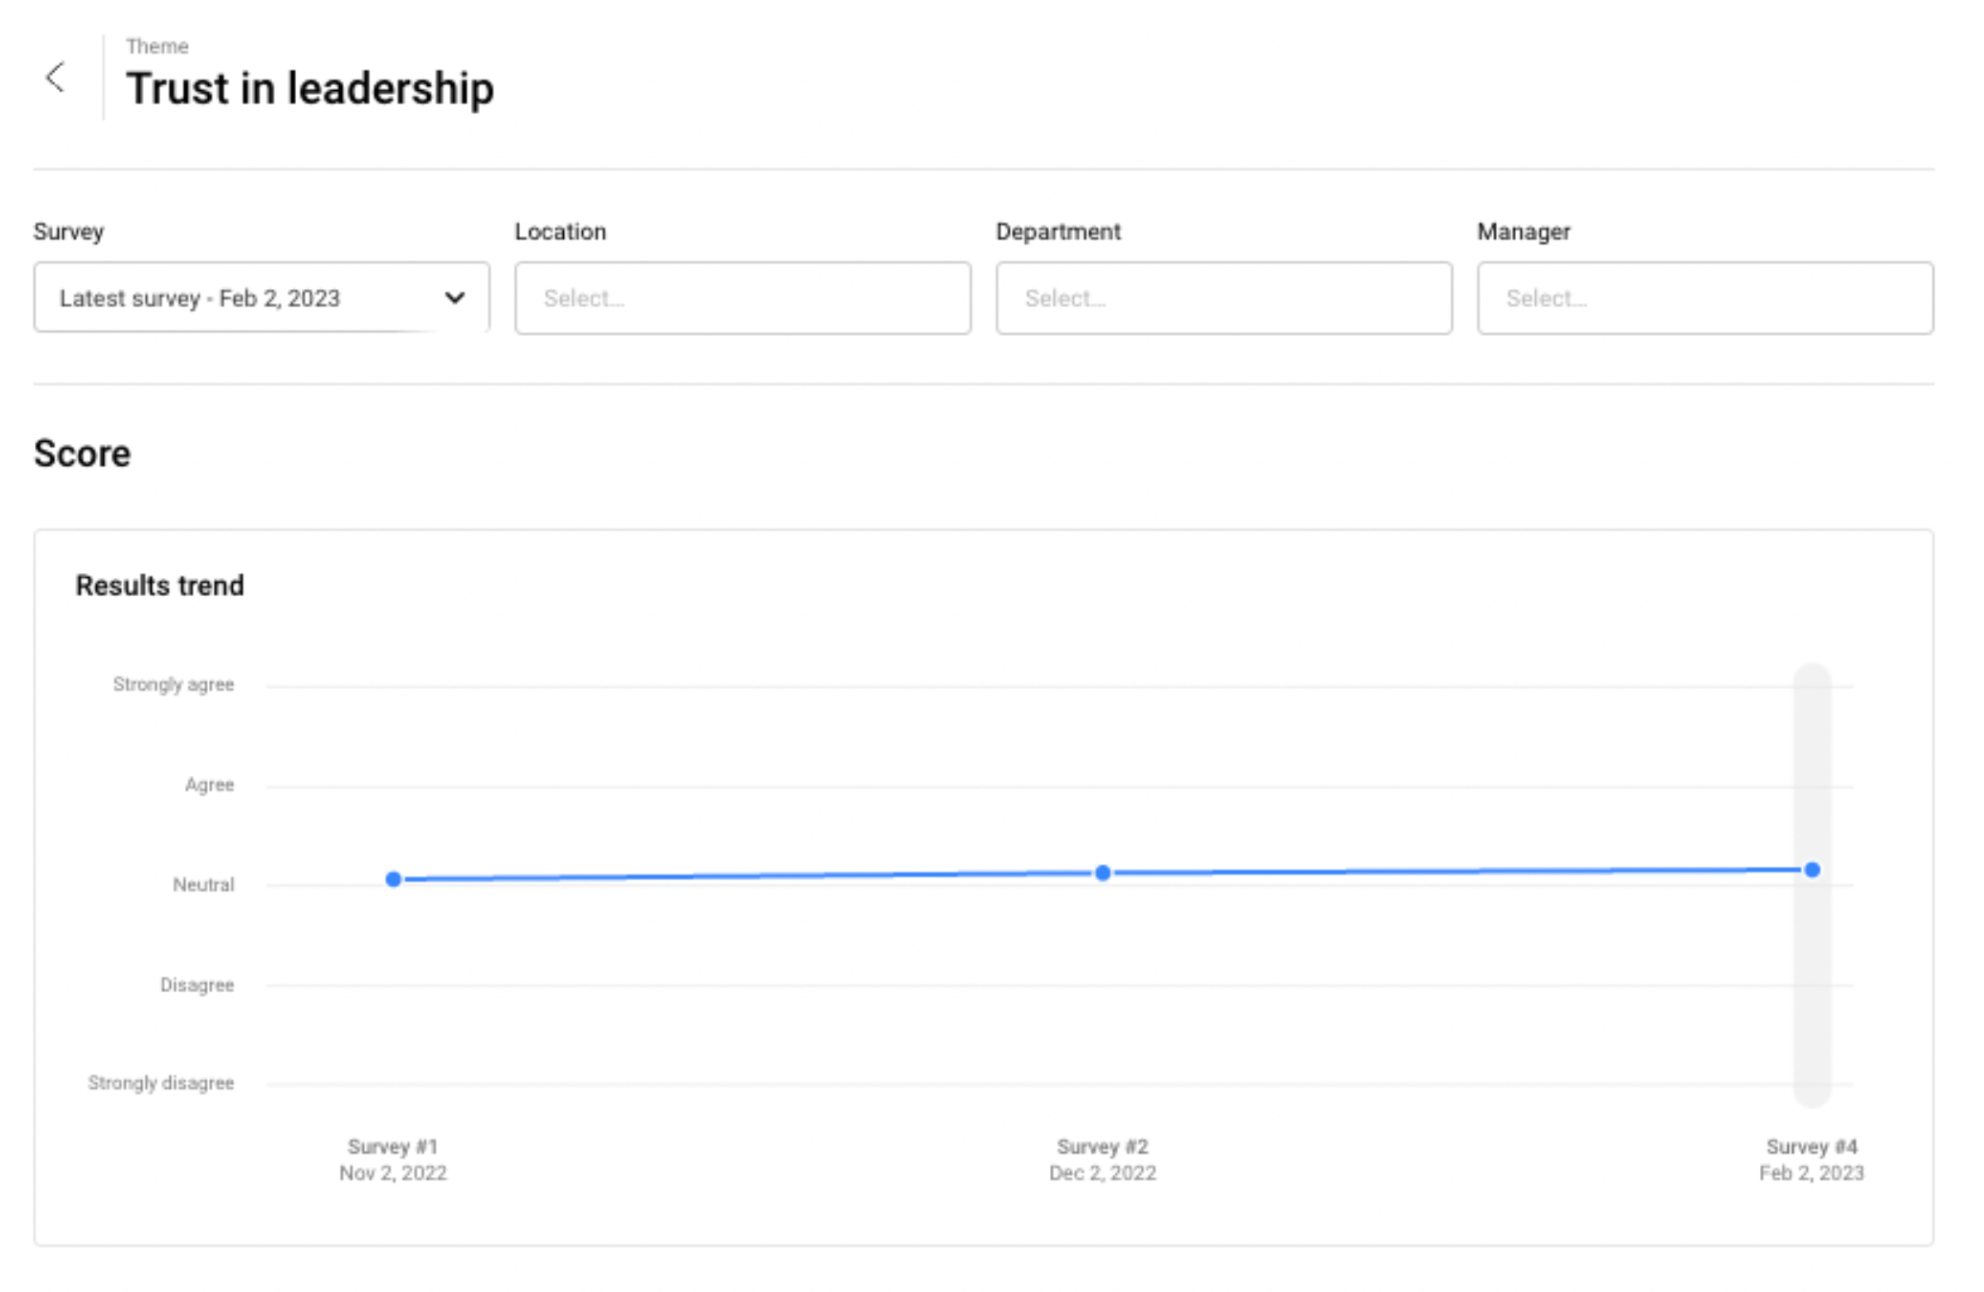Open the Location select field

point(742,298)
